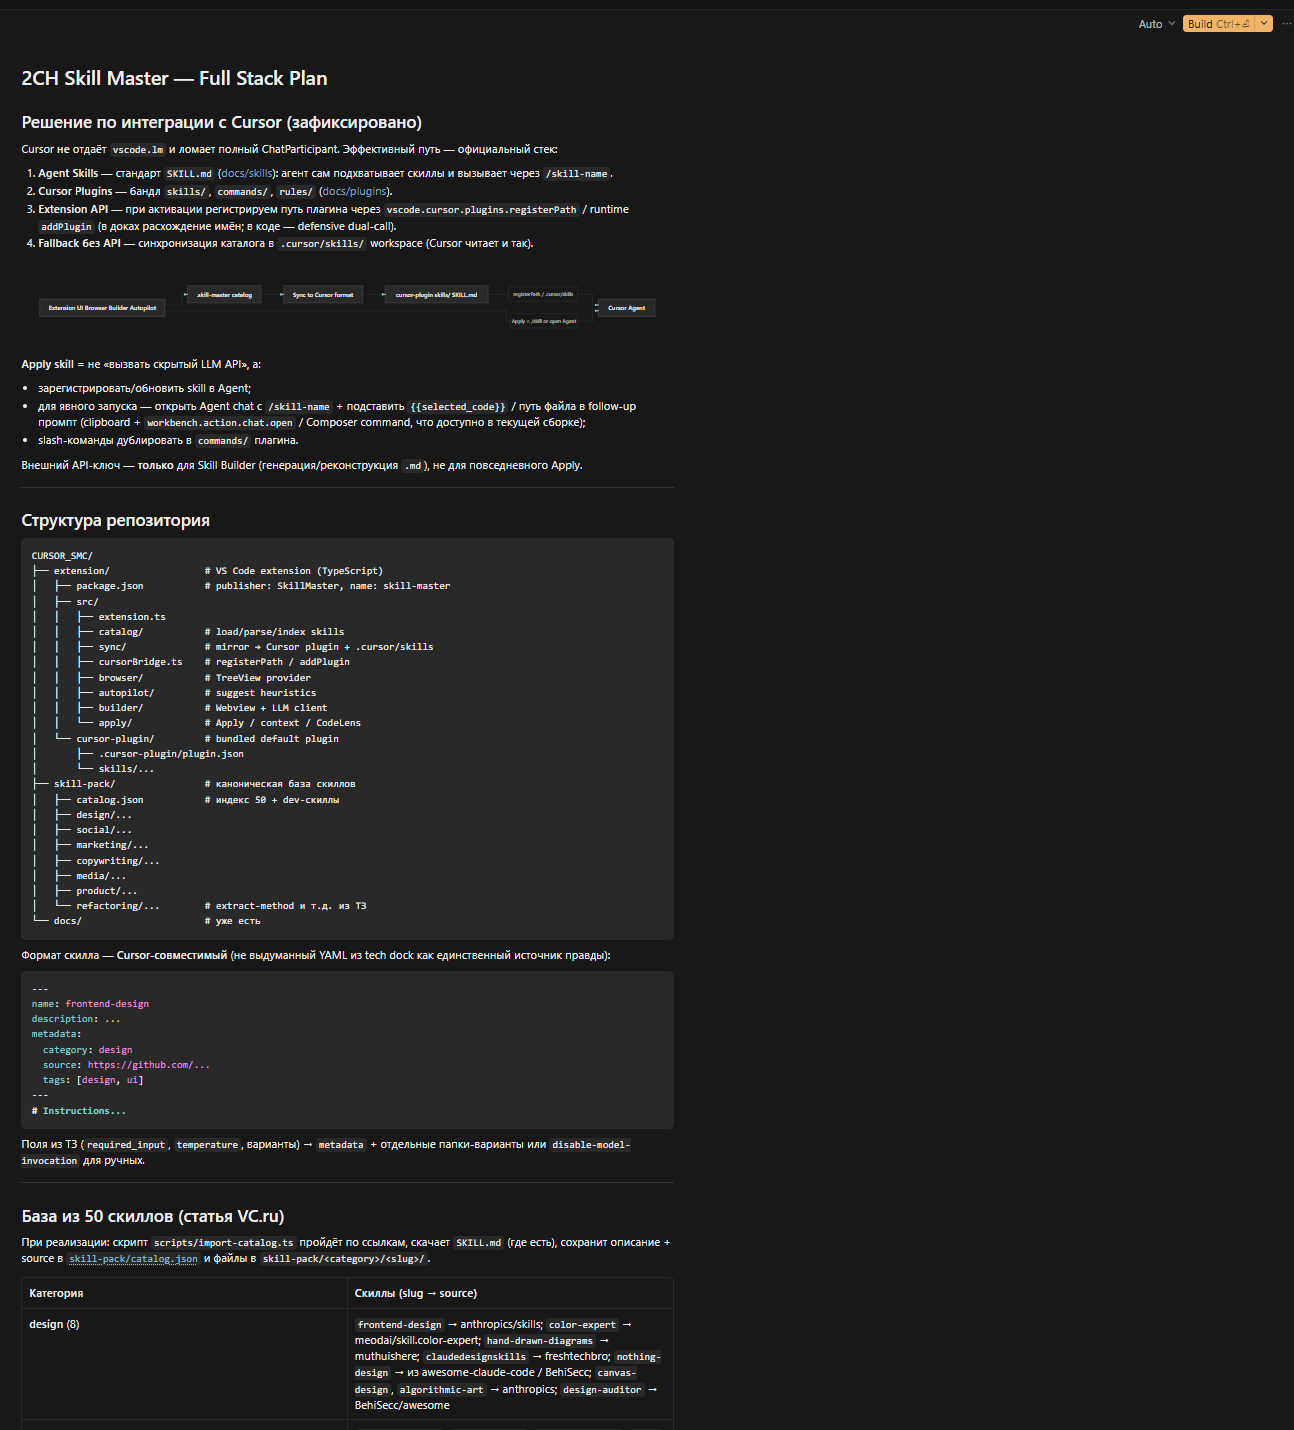Viewport: 1294px width, 1430px height.
Task: Click the '# TreeView provider' comment in tree
Action: (x=258, y=678)
